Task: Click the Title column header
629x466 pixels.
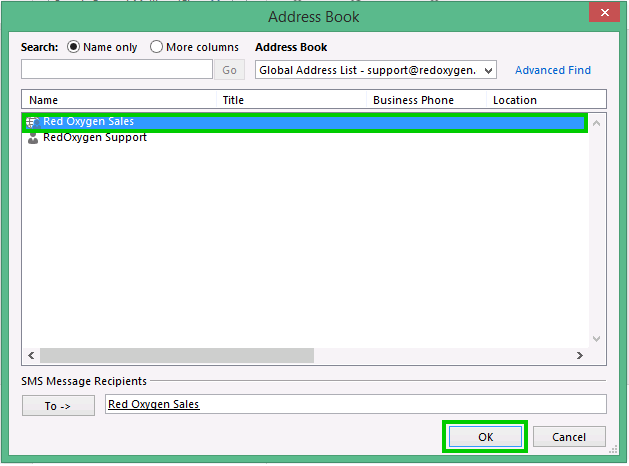Action: tap(292, 100)
